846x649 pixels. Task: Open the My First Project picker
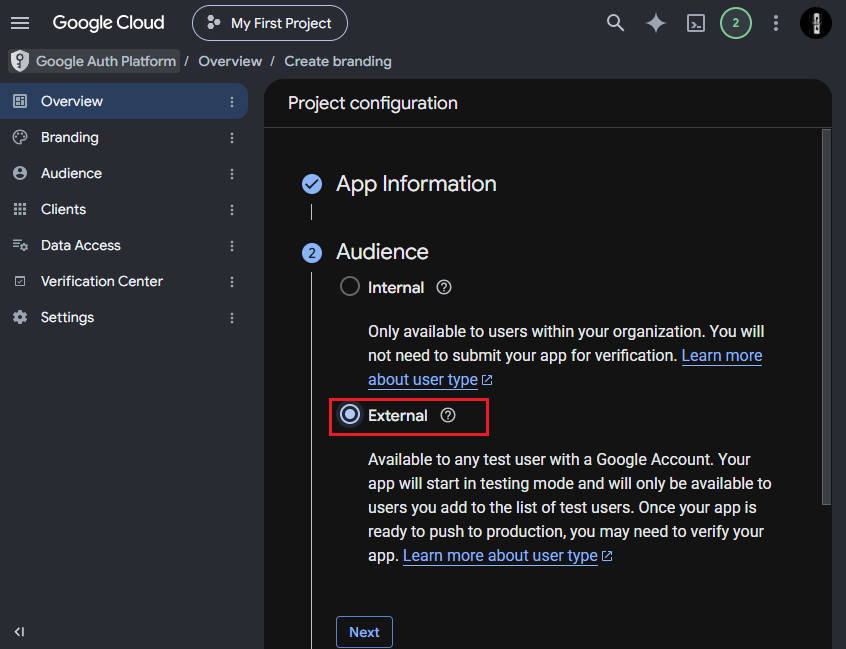coord(270,23)
